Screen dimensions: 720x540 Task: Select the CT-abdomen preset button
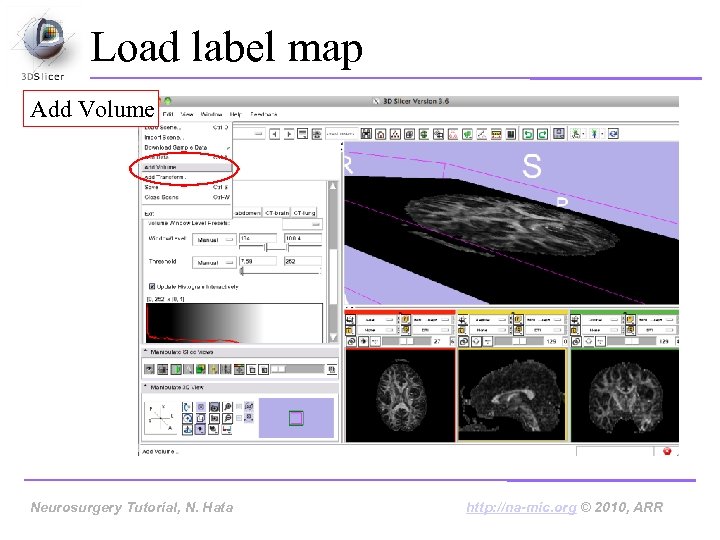click(x=248, y=213)
